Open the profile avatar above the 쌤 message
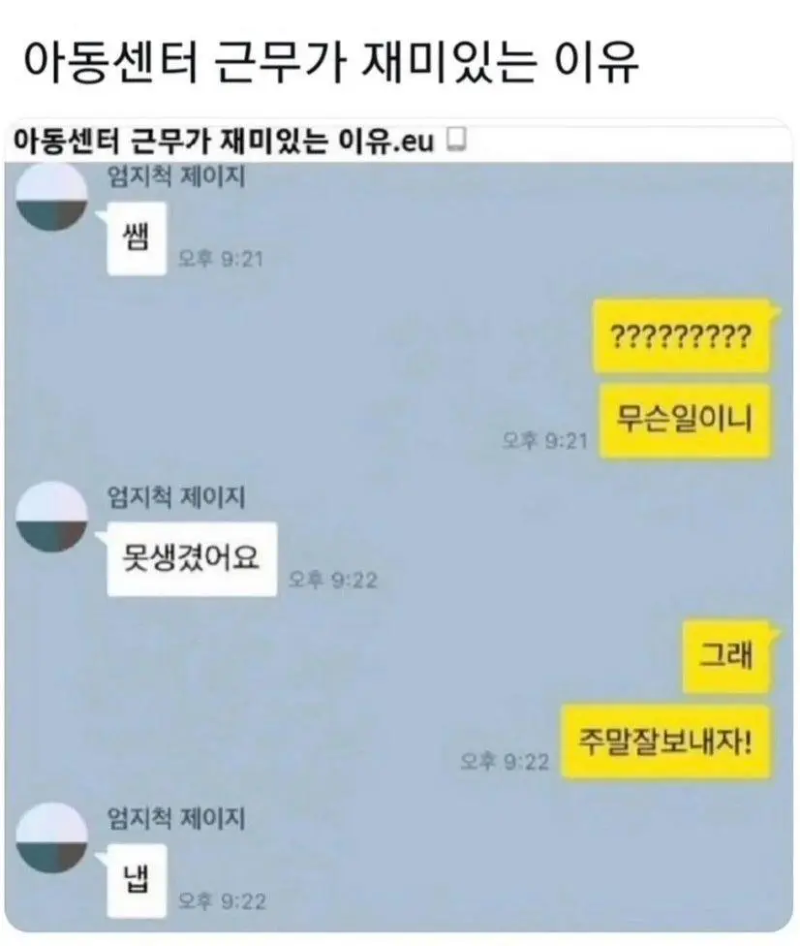800x946 pixels. tap(51, 197)
